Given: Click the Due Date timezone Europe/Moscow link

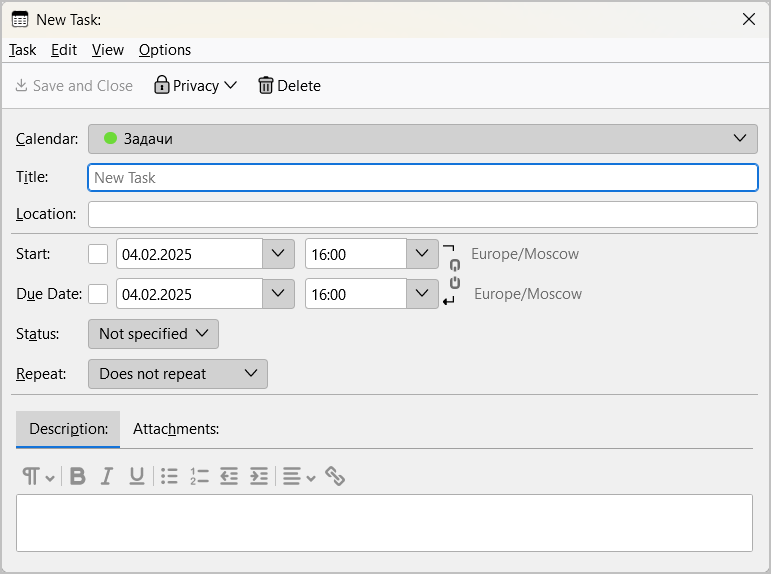Looking at the screenshot, I should click(528, 294).
